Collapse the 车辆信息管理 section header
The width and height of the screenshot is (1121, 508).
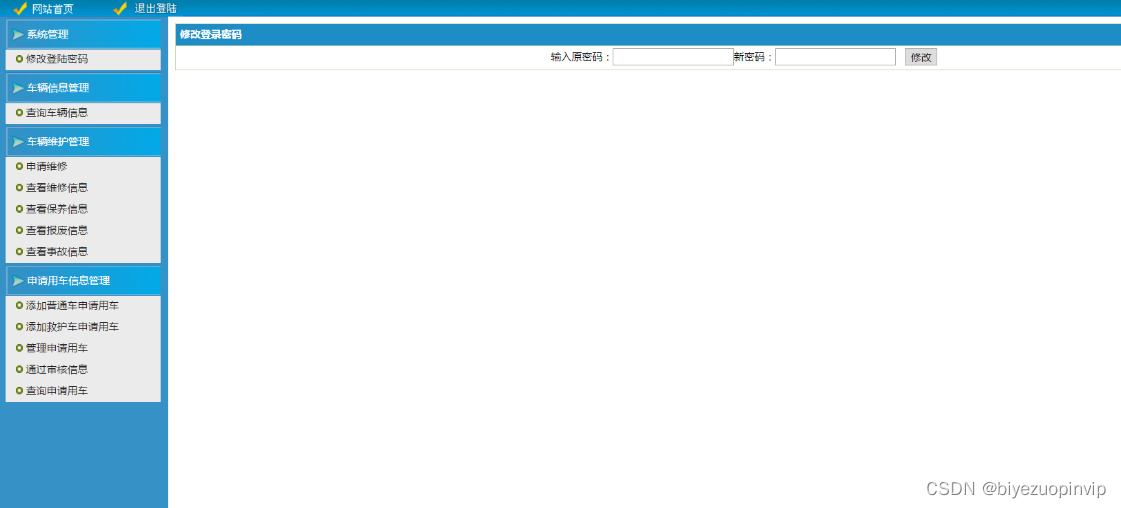tap(84, 88)
